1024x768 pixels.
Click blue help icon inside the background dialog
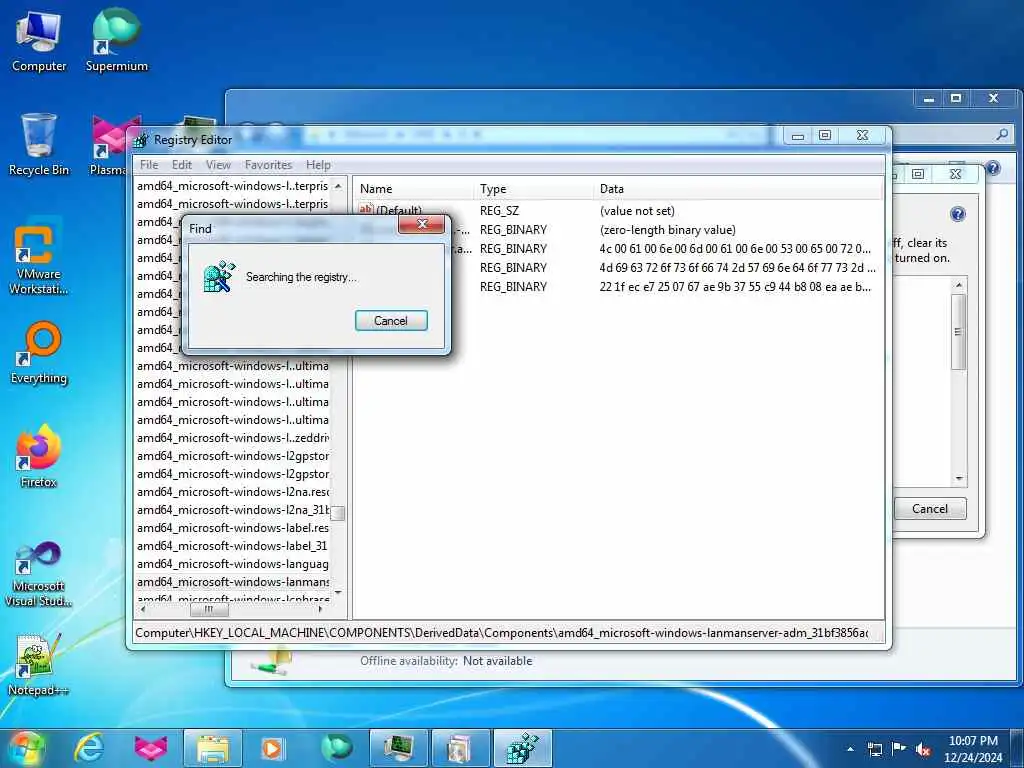pyautogui.click(x=957, y=214)
